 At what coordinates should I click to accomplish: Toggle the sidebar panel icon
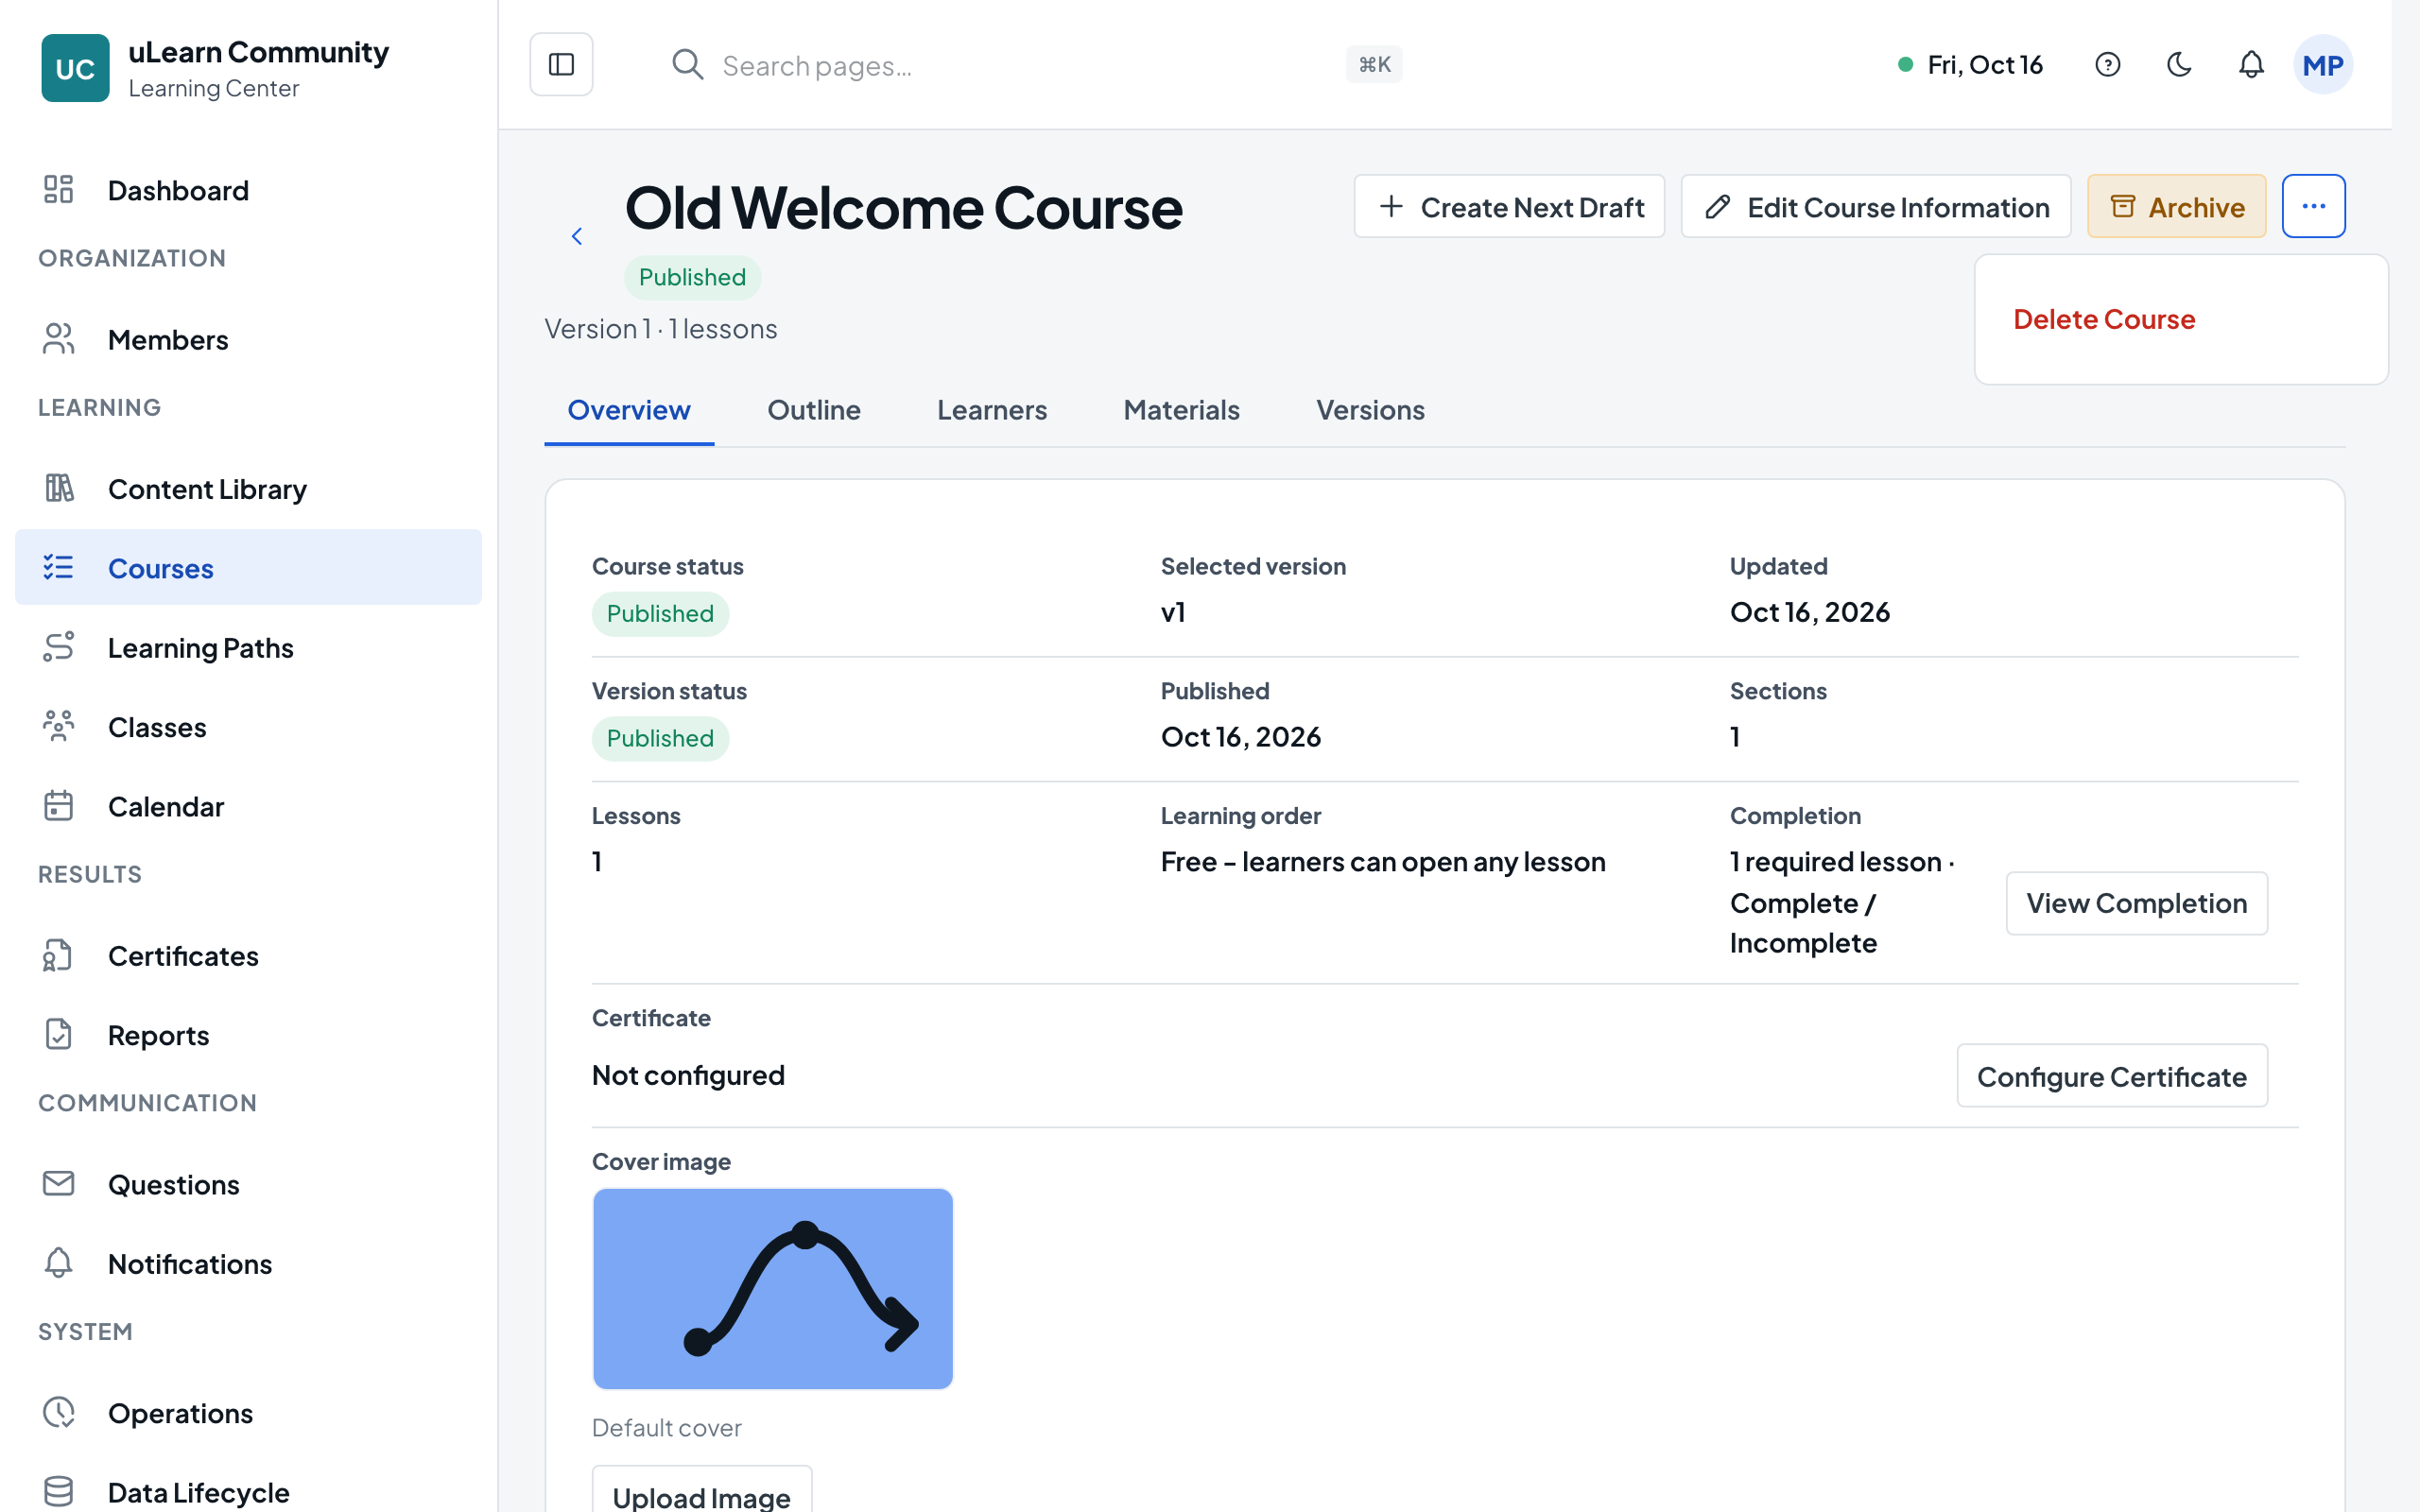(x=561, y=65)
